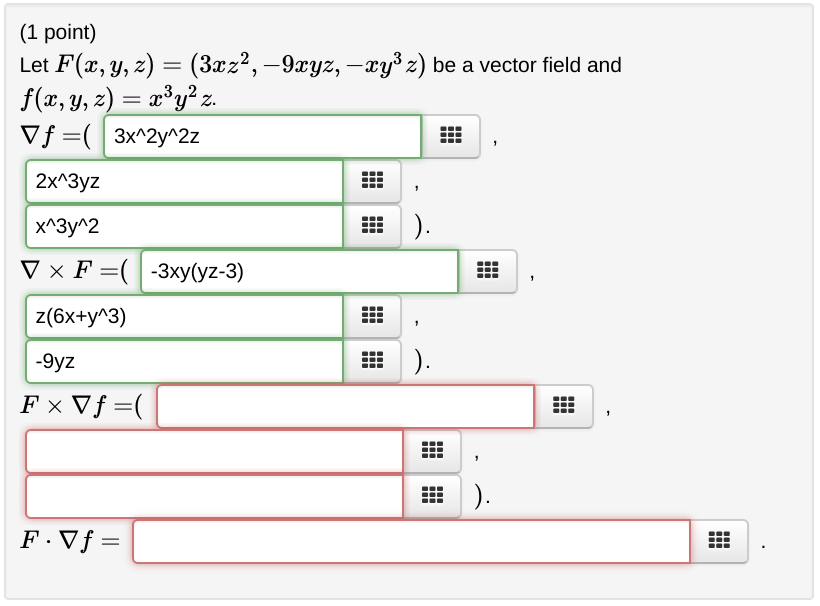Open the equation editor for -3xy(yz-3)
The image size is (820, 606).
pos(489,271)
